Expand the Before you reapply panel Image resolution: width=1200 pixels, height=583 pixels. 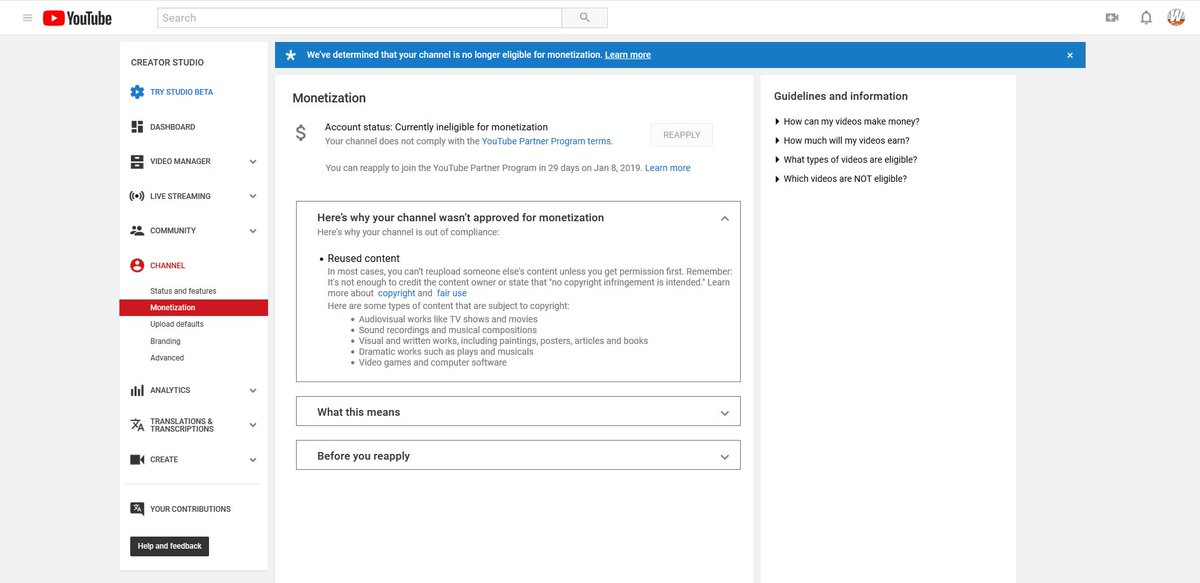coord(518,456)
